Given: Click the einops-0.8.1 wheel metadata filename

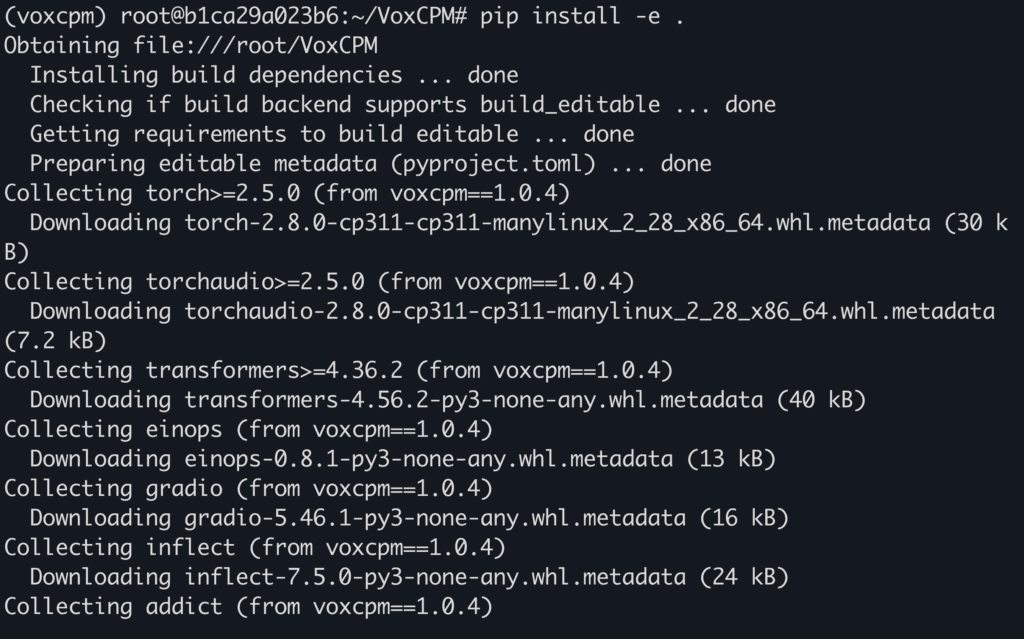Looking at the screenshot, I should pos(429,459).
